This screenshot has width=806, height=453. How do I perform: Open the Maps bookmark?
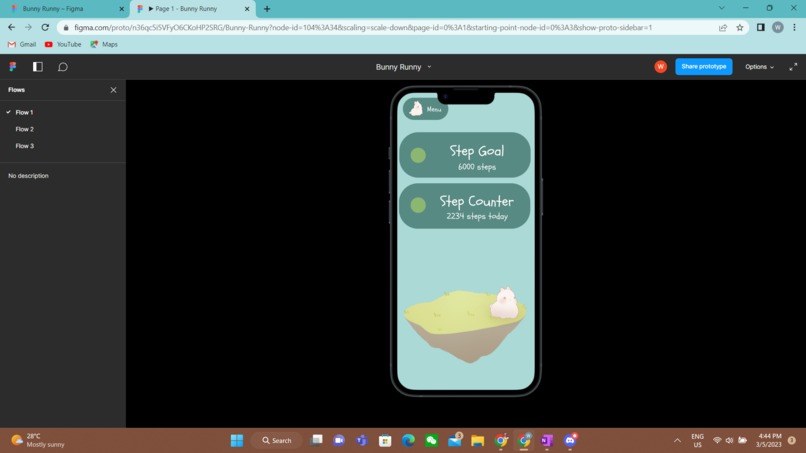[x=104, y=45]
